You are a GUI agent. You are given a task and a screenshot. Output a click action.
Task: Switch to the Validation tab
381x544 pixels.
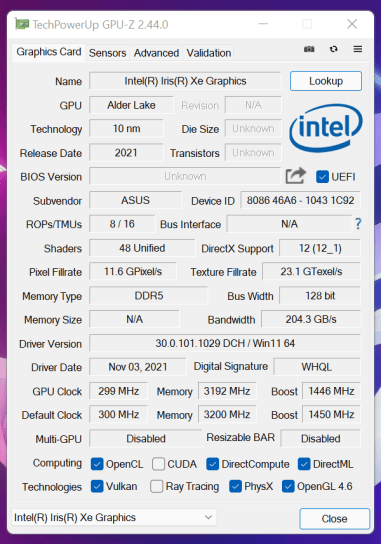[x=209, y=53]
